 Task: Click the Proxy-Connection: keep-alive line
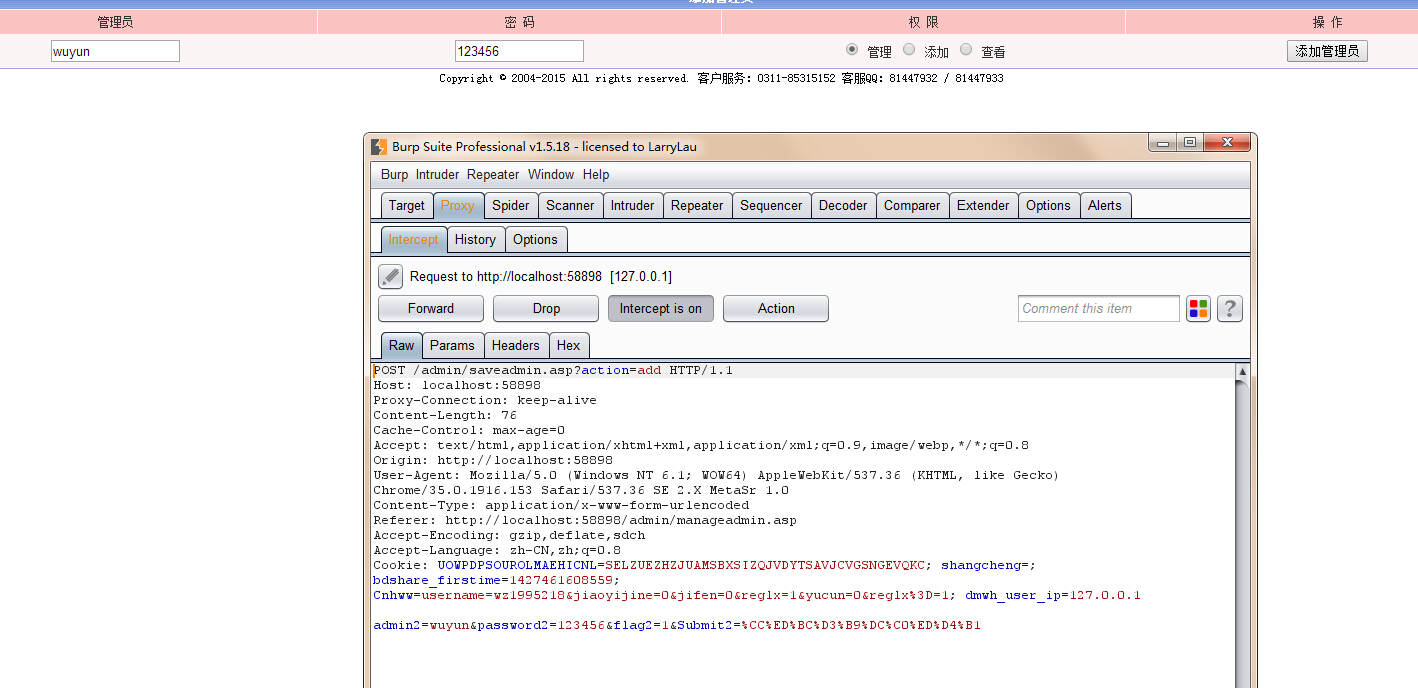pos(485,400)
